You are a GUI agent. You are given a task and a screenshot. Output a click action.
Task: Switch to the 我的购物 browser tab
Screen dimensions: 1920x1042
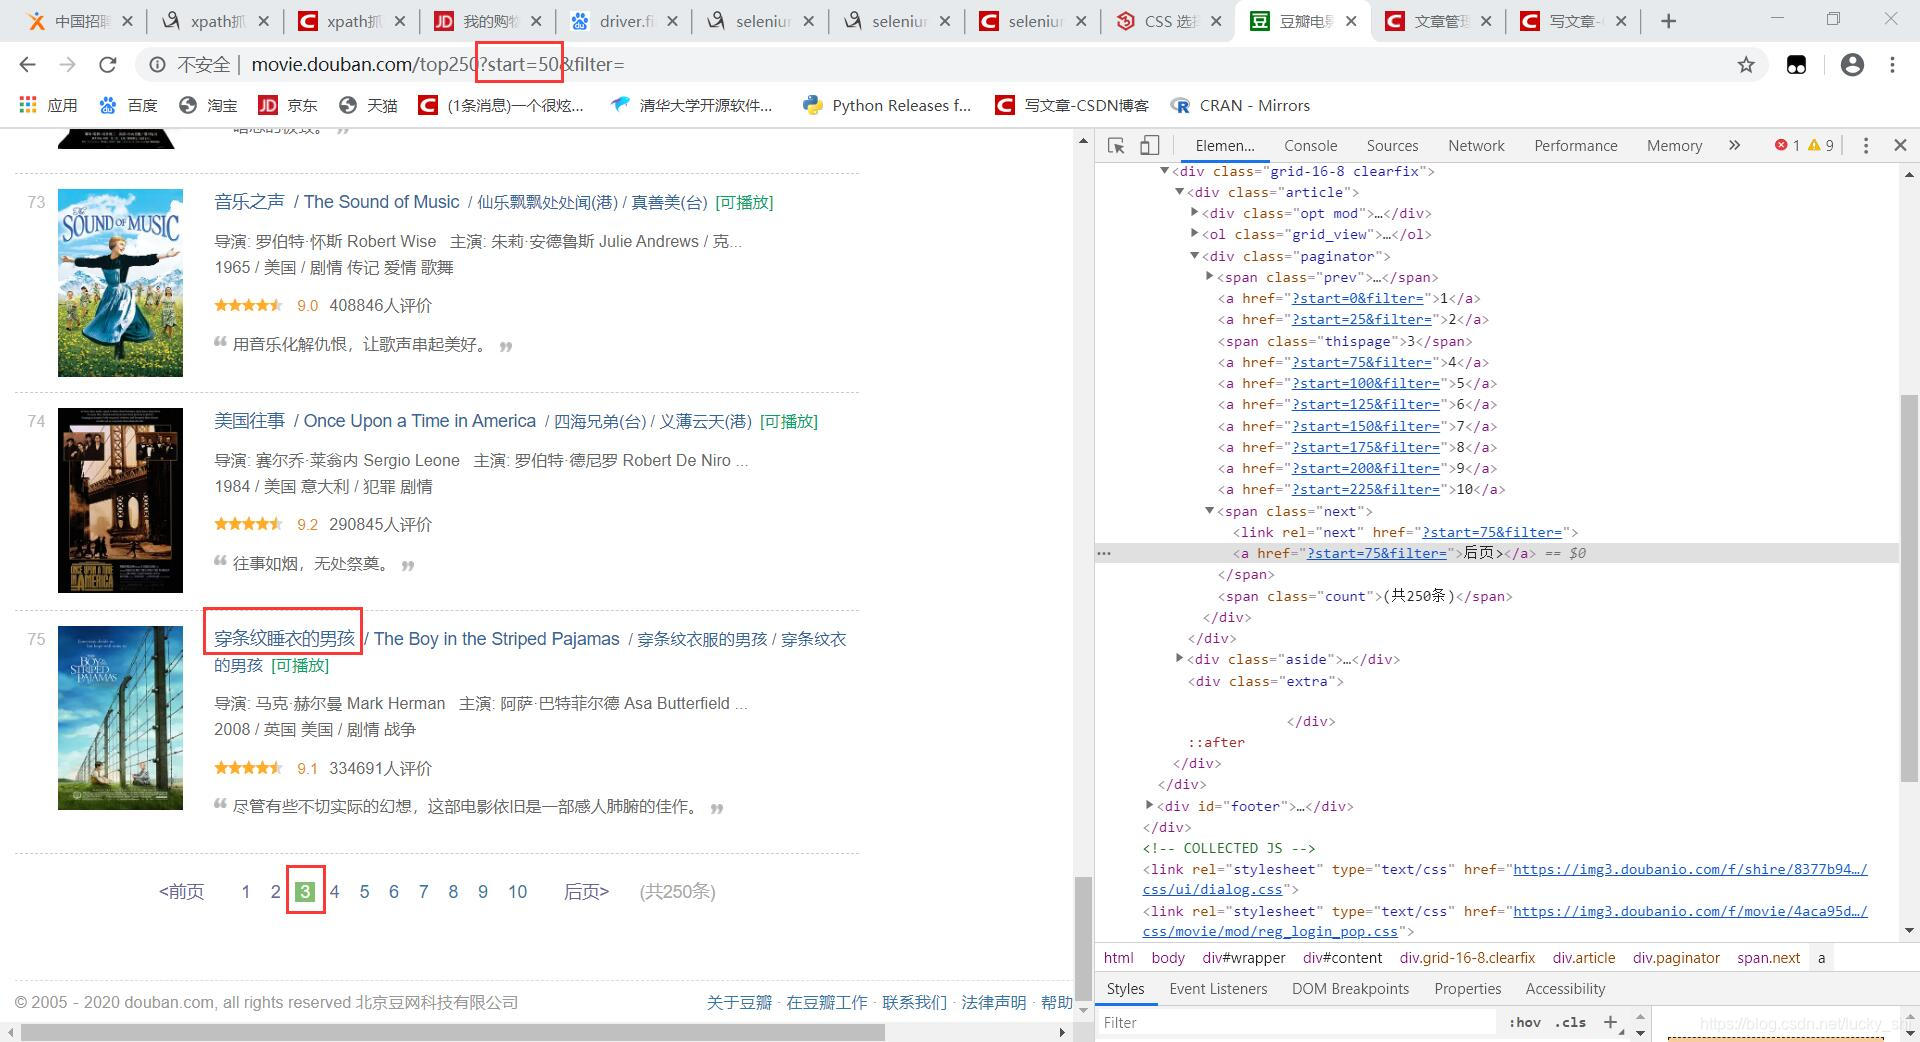tap(488, 21)
